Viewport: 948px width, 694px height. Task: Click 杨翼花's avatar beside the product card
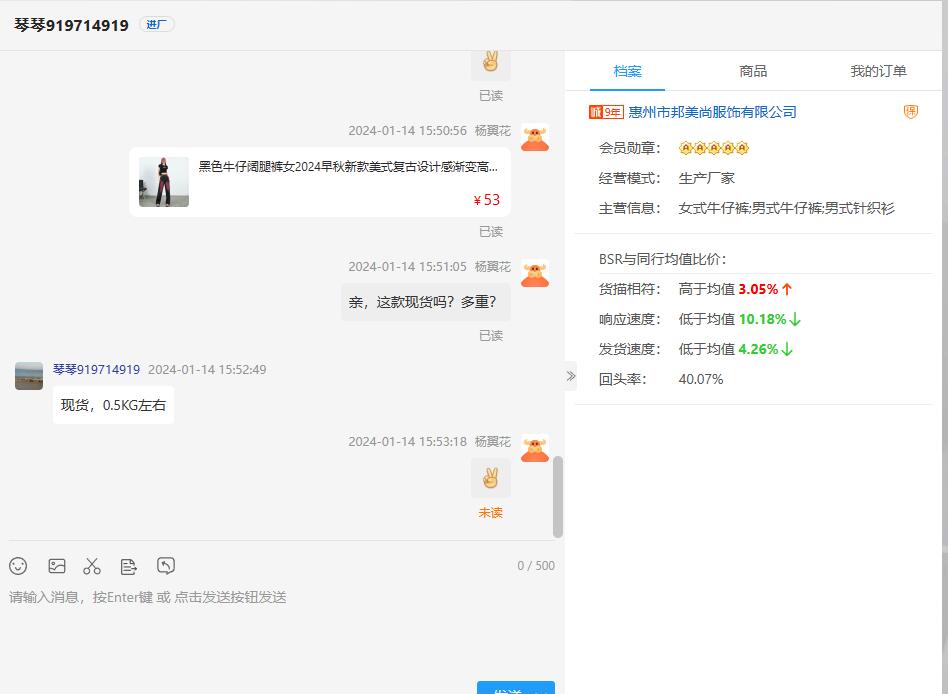click(x=535, y=138)
